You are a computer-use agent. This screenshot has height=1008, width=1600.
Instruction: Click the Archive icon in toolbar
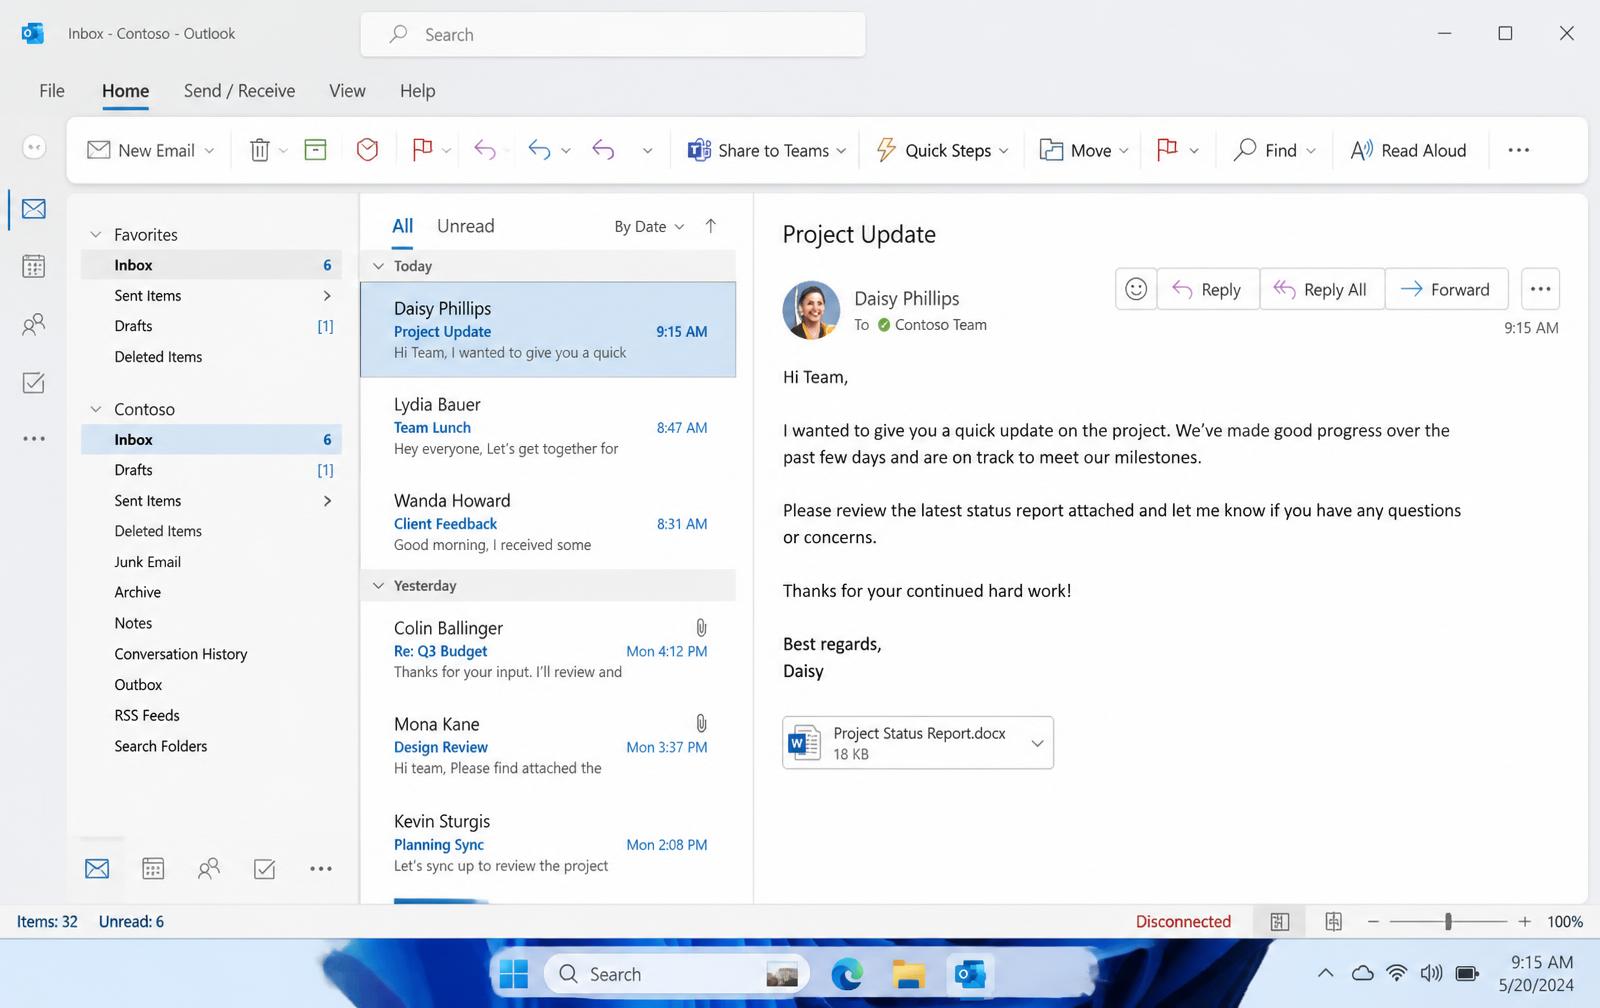tap(316, 150)
